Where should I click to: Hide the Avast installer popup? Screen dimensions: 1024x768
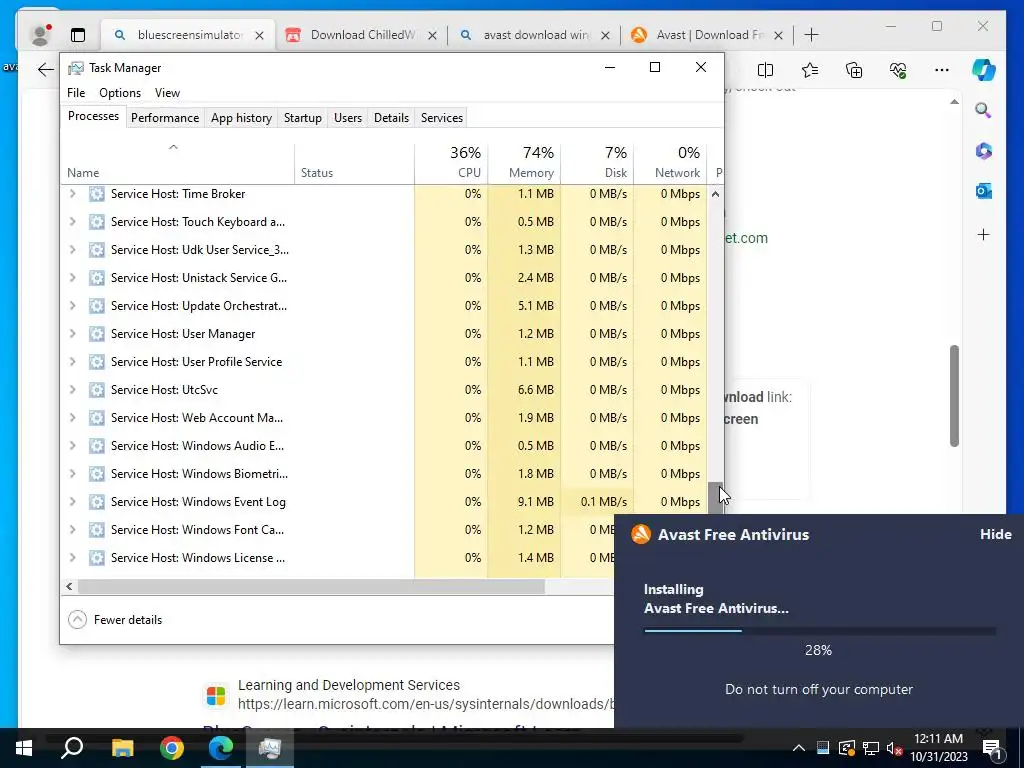pyautogui.click(x=995, y=534)
